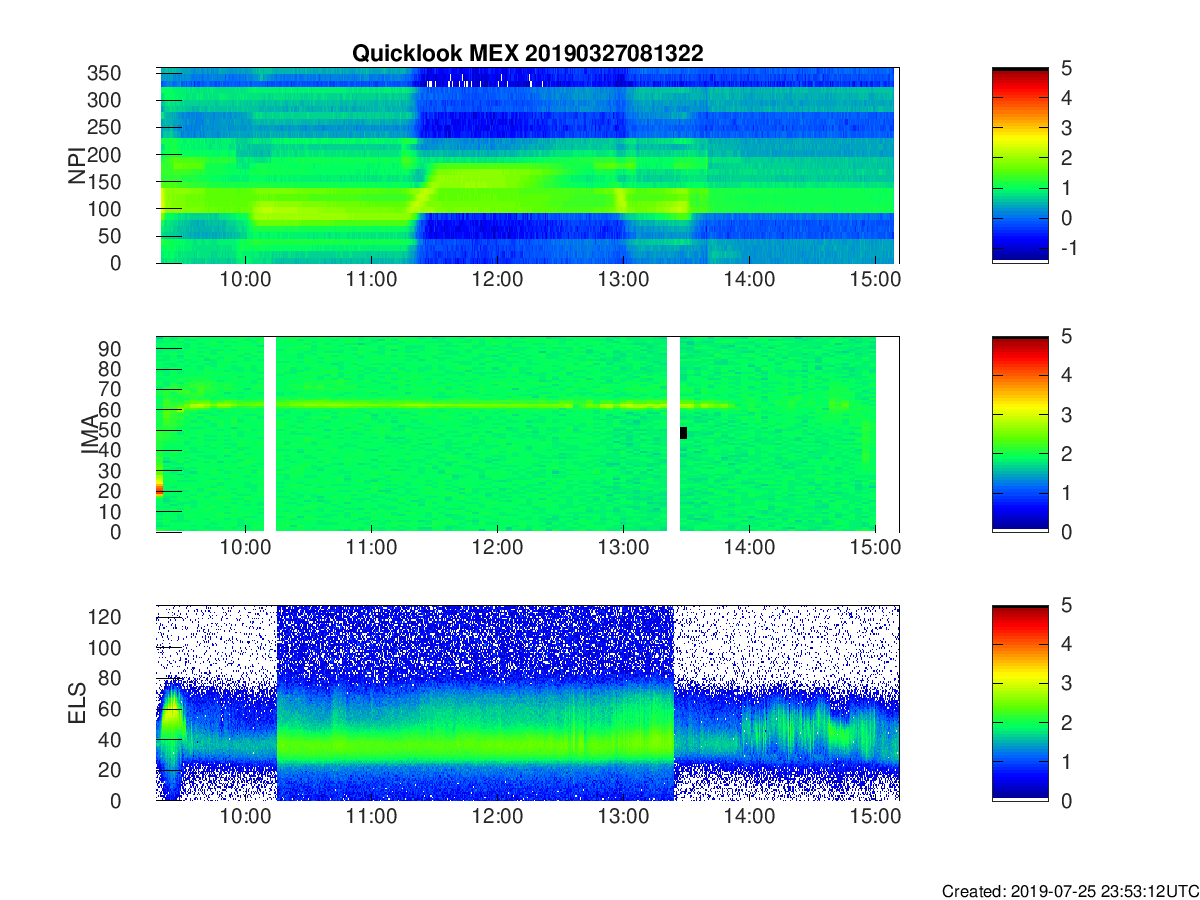Click the '0' label on IMA colorbar

click(1066, 532)
